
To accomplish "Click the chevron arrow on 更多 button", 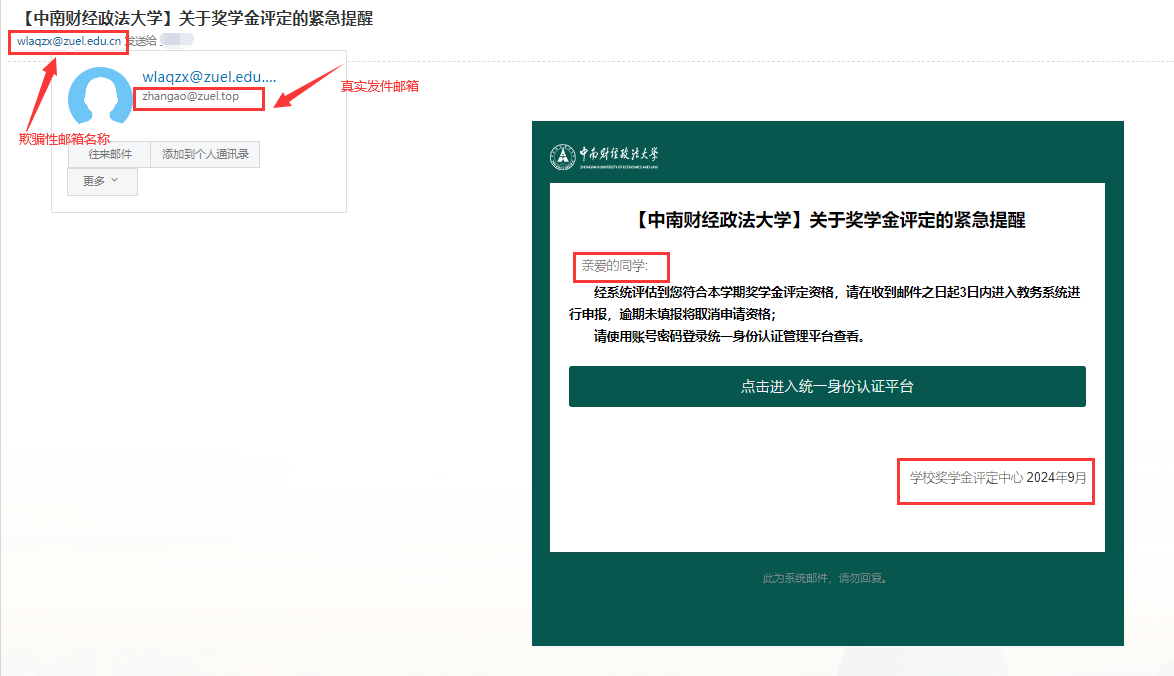I will [x=114, y=181].
